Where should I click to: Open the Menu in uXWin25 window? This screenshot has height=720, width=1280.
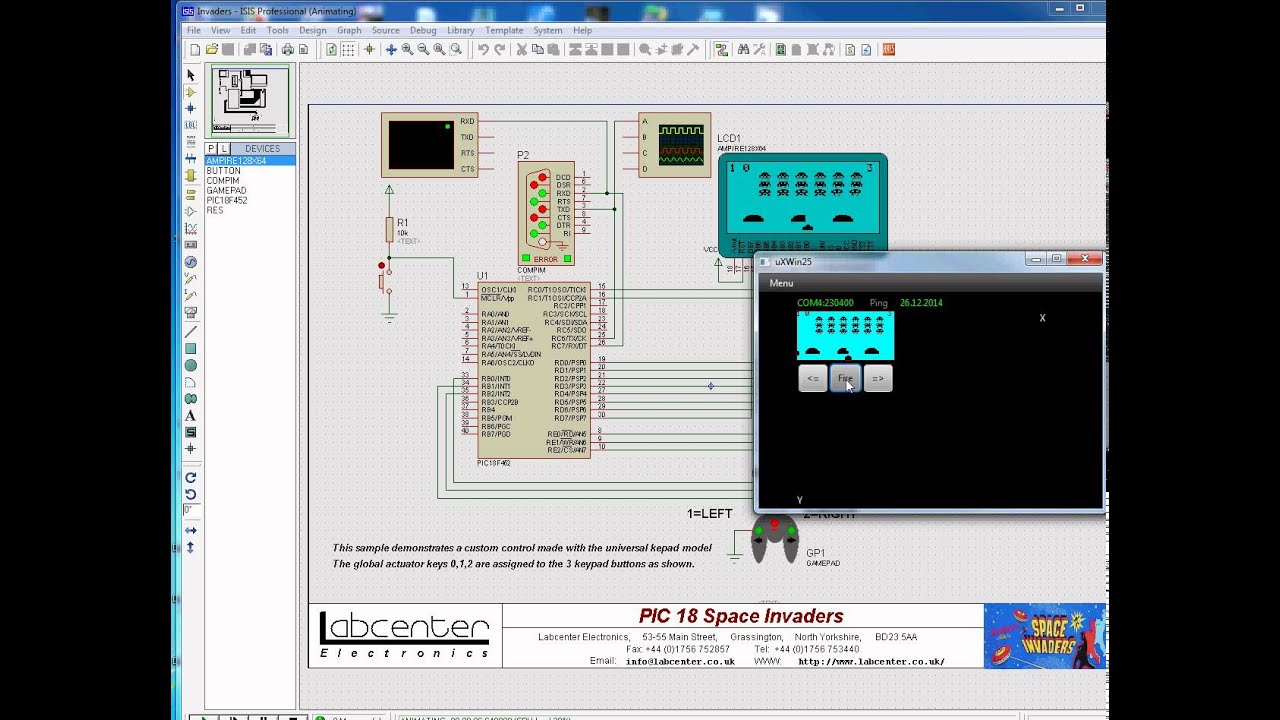781,283
